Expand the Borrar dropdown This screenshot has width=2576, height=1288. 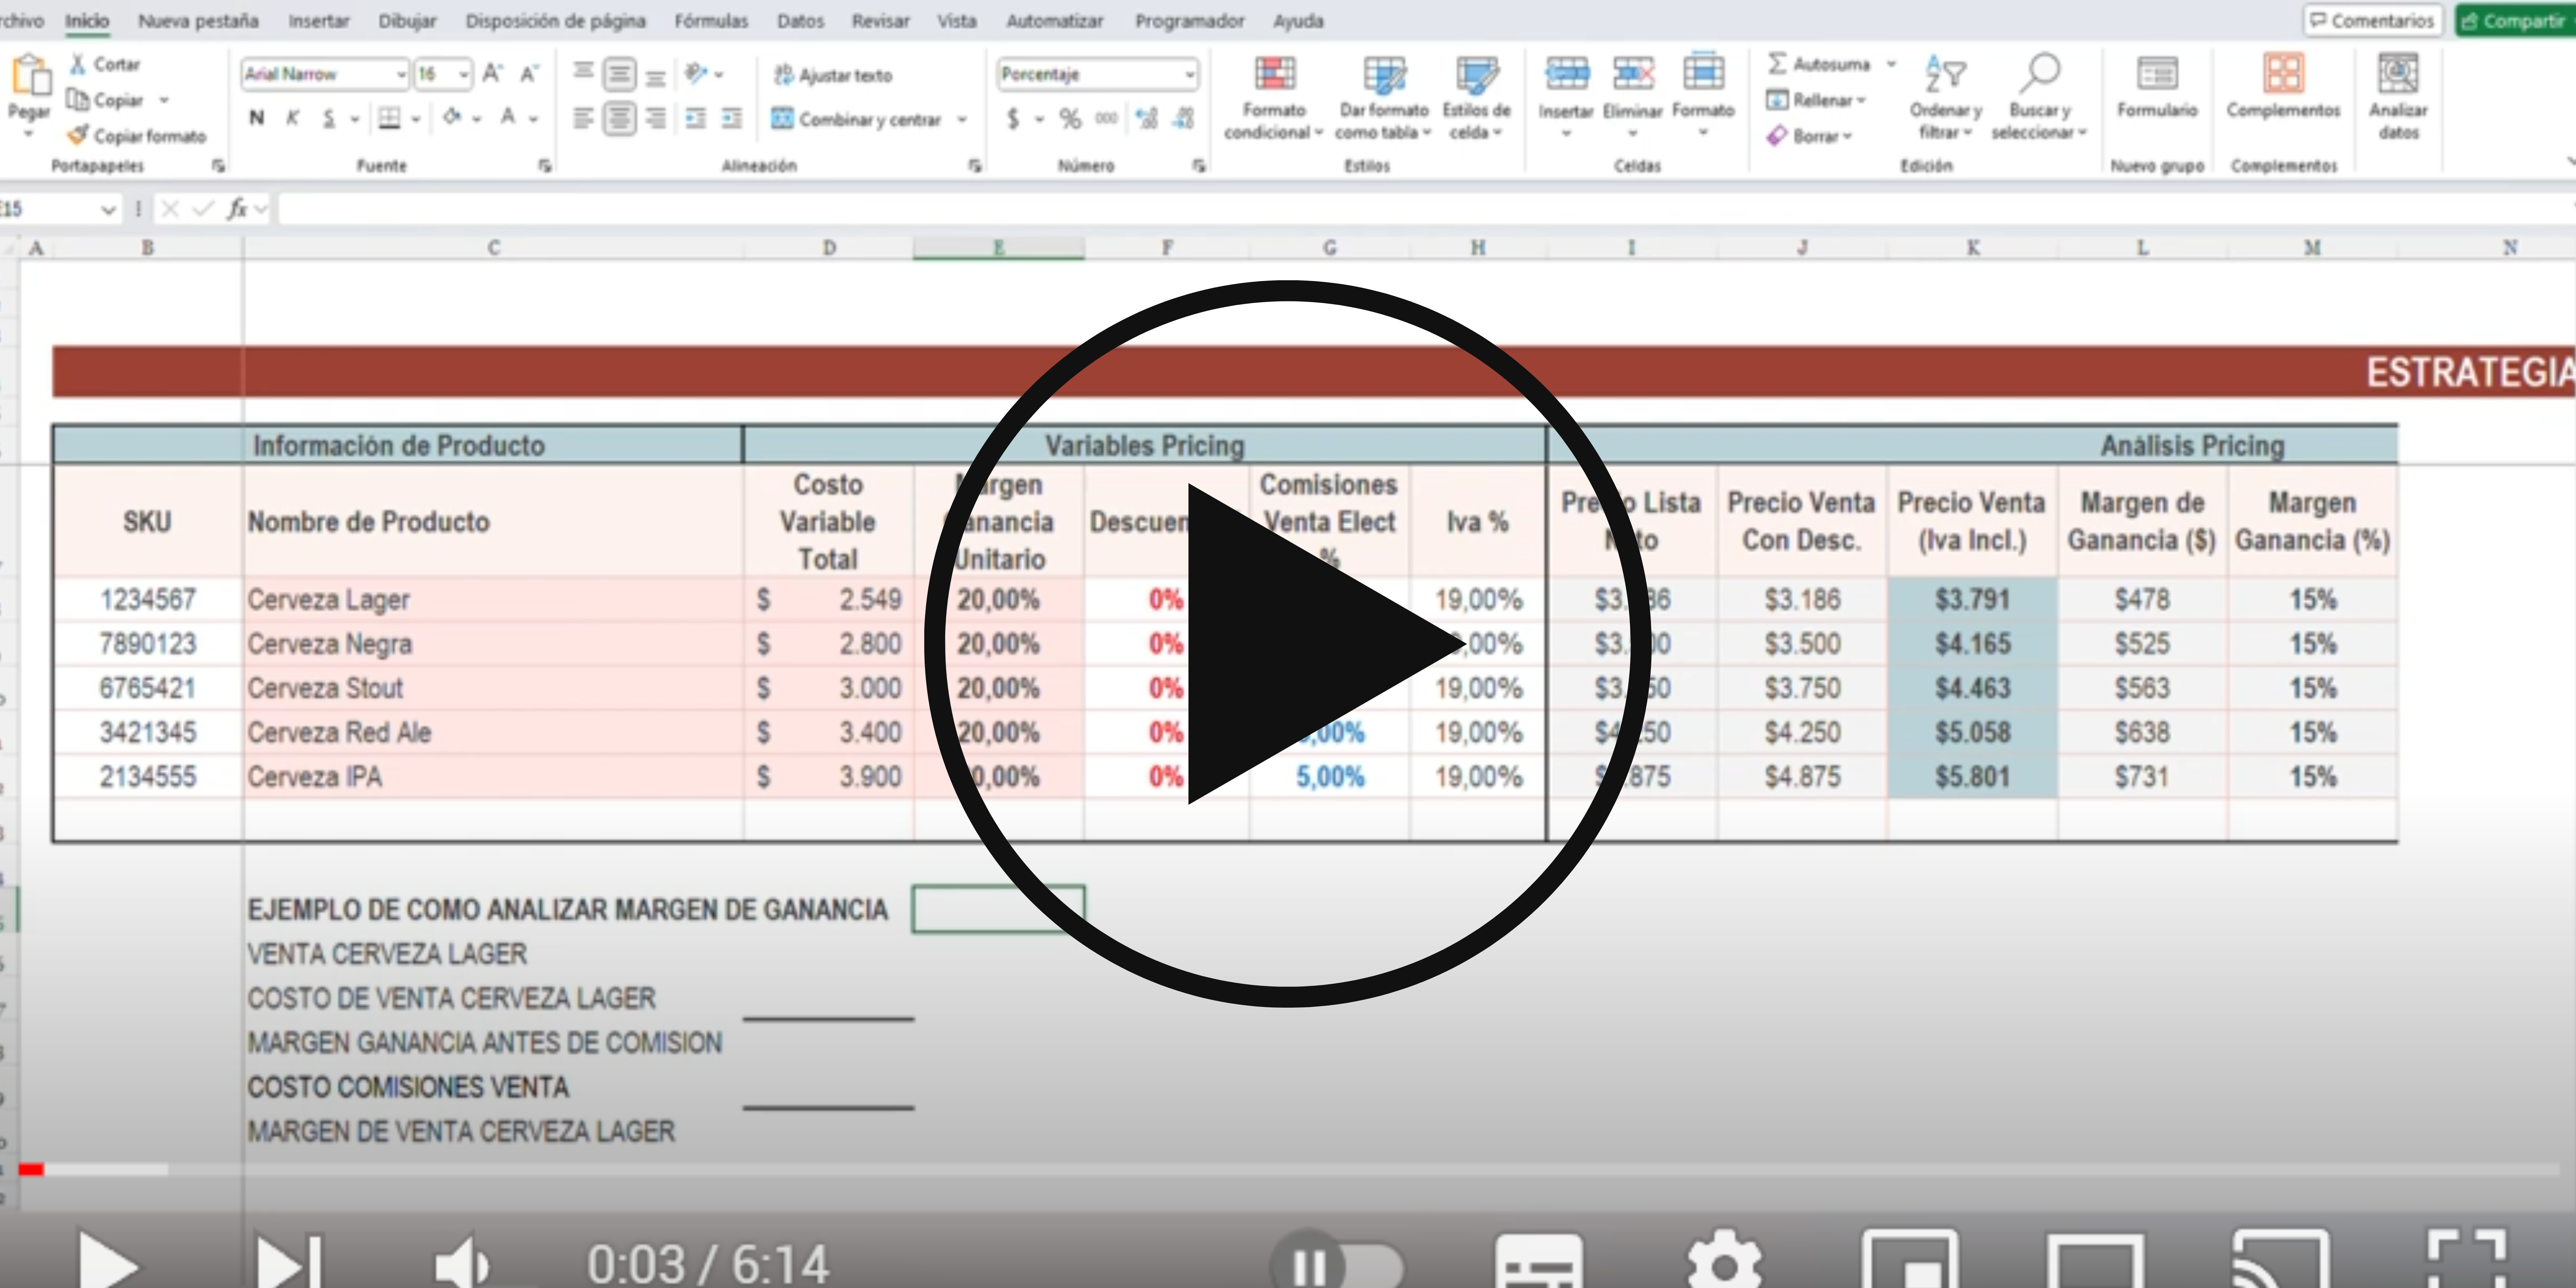tap(1847, 136)
